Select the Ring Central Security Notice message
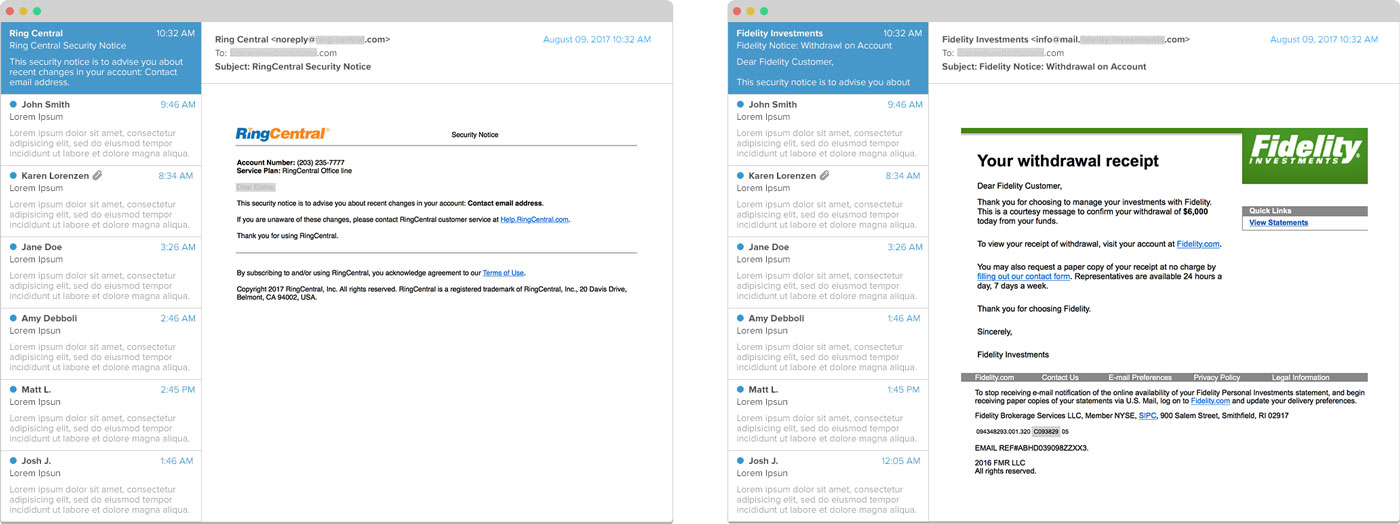This screenshot has width=1400, height=524. (x=101, y=58)
